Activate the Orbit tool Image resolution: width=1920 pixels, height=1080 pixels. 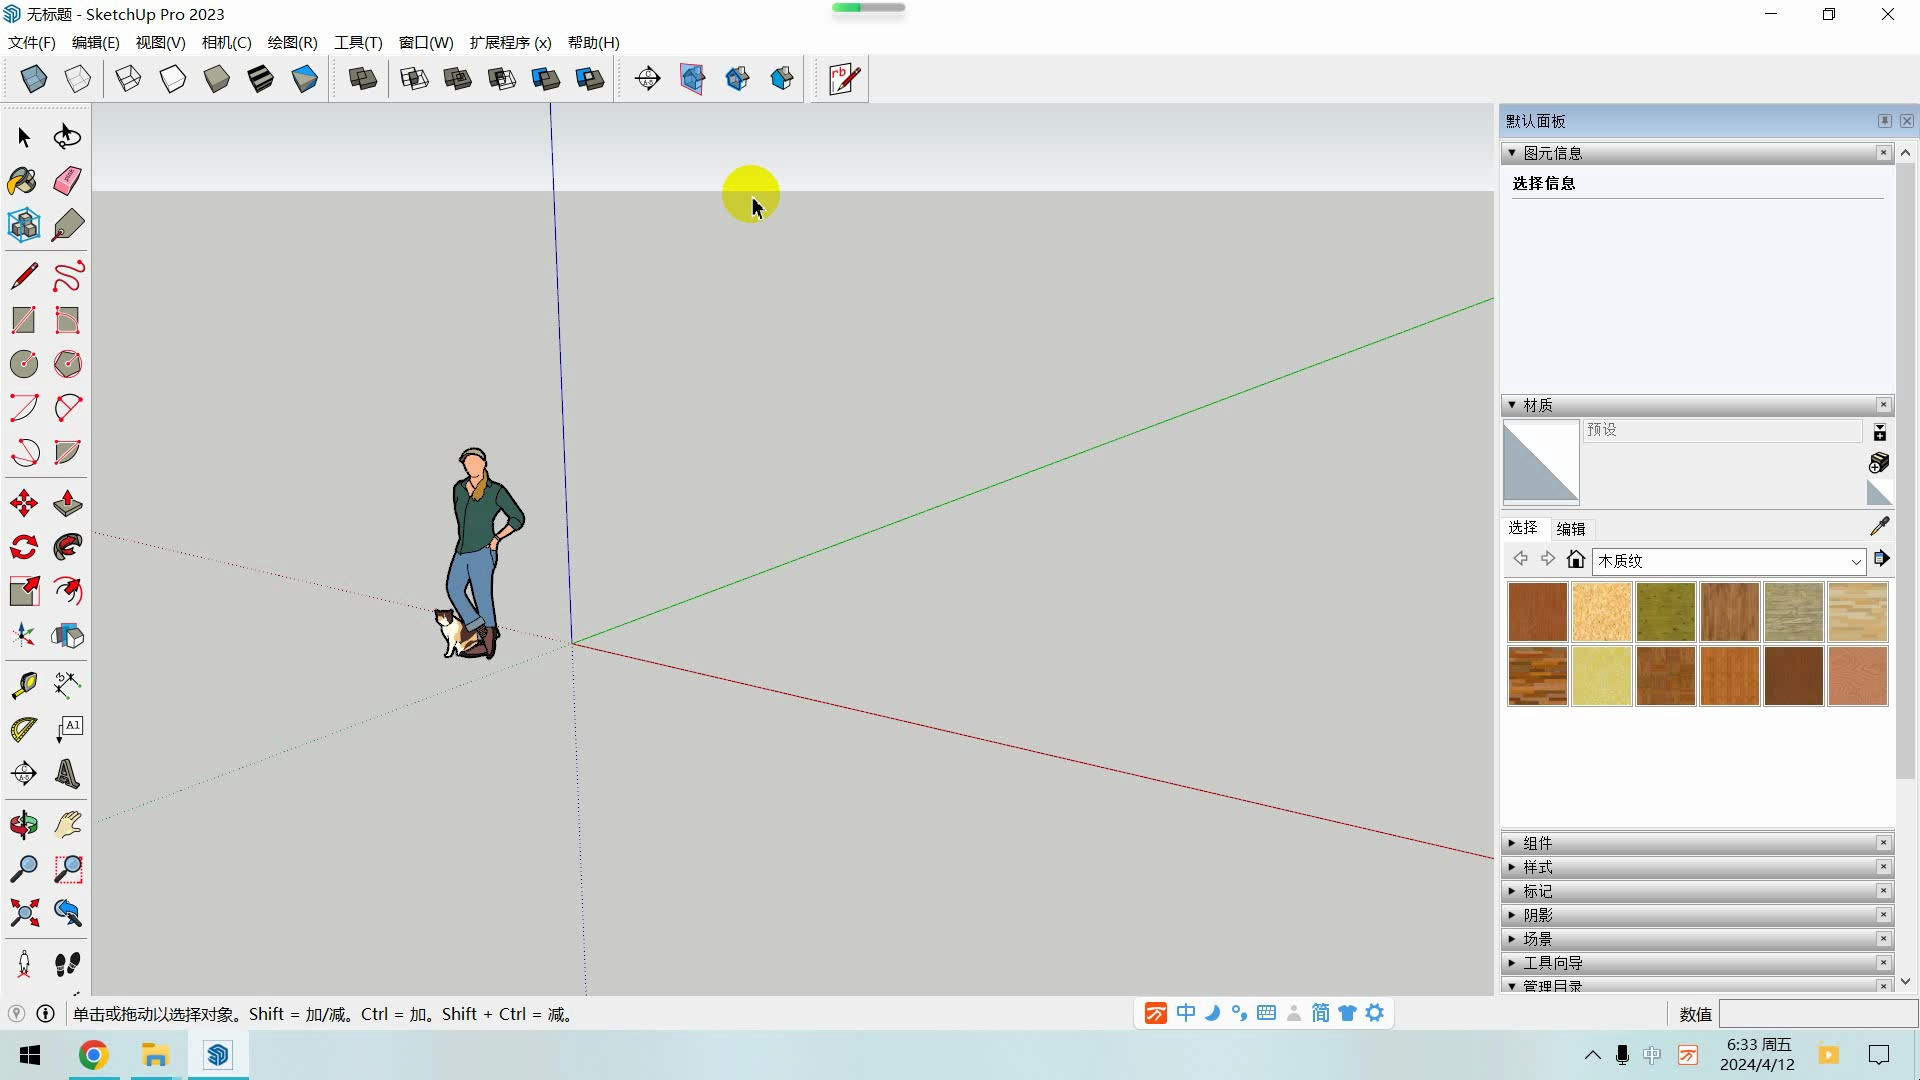pyautogui.click(x=23, y=825)
